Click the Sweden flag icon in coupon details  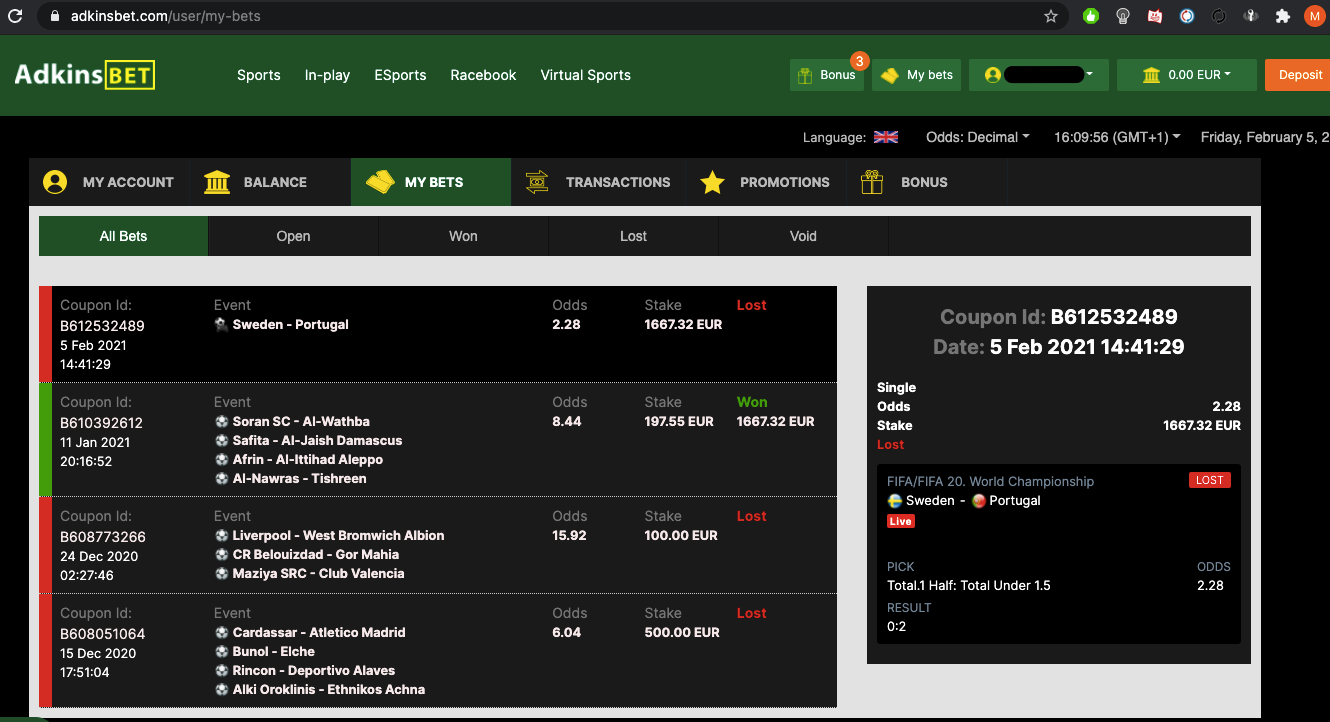(x=895, y=501)
